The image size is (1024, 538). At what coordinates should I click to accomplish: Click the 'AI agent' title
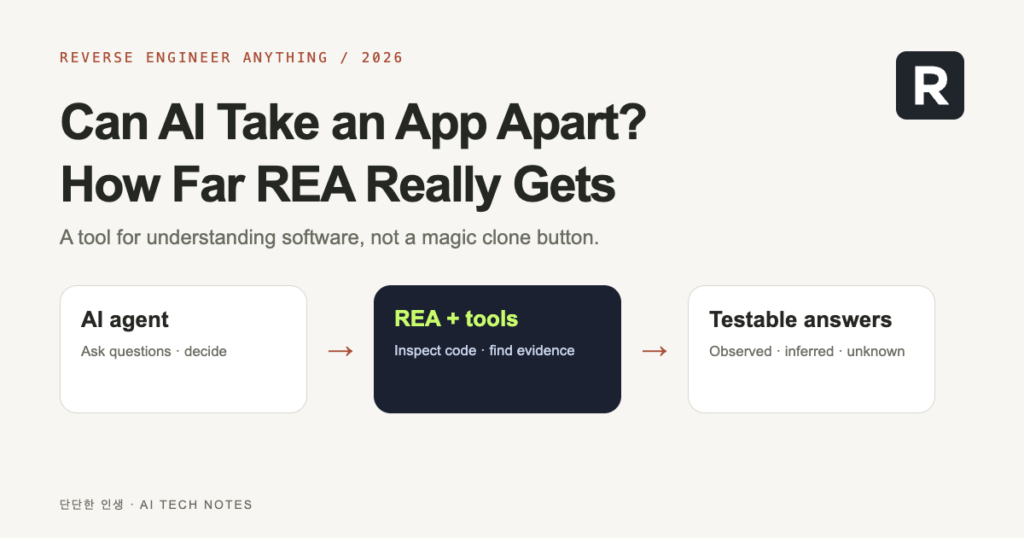click(x=125, y=320)
